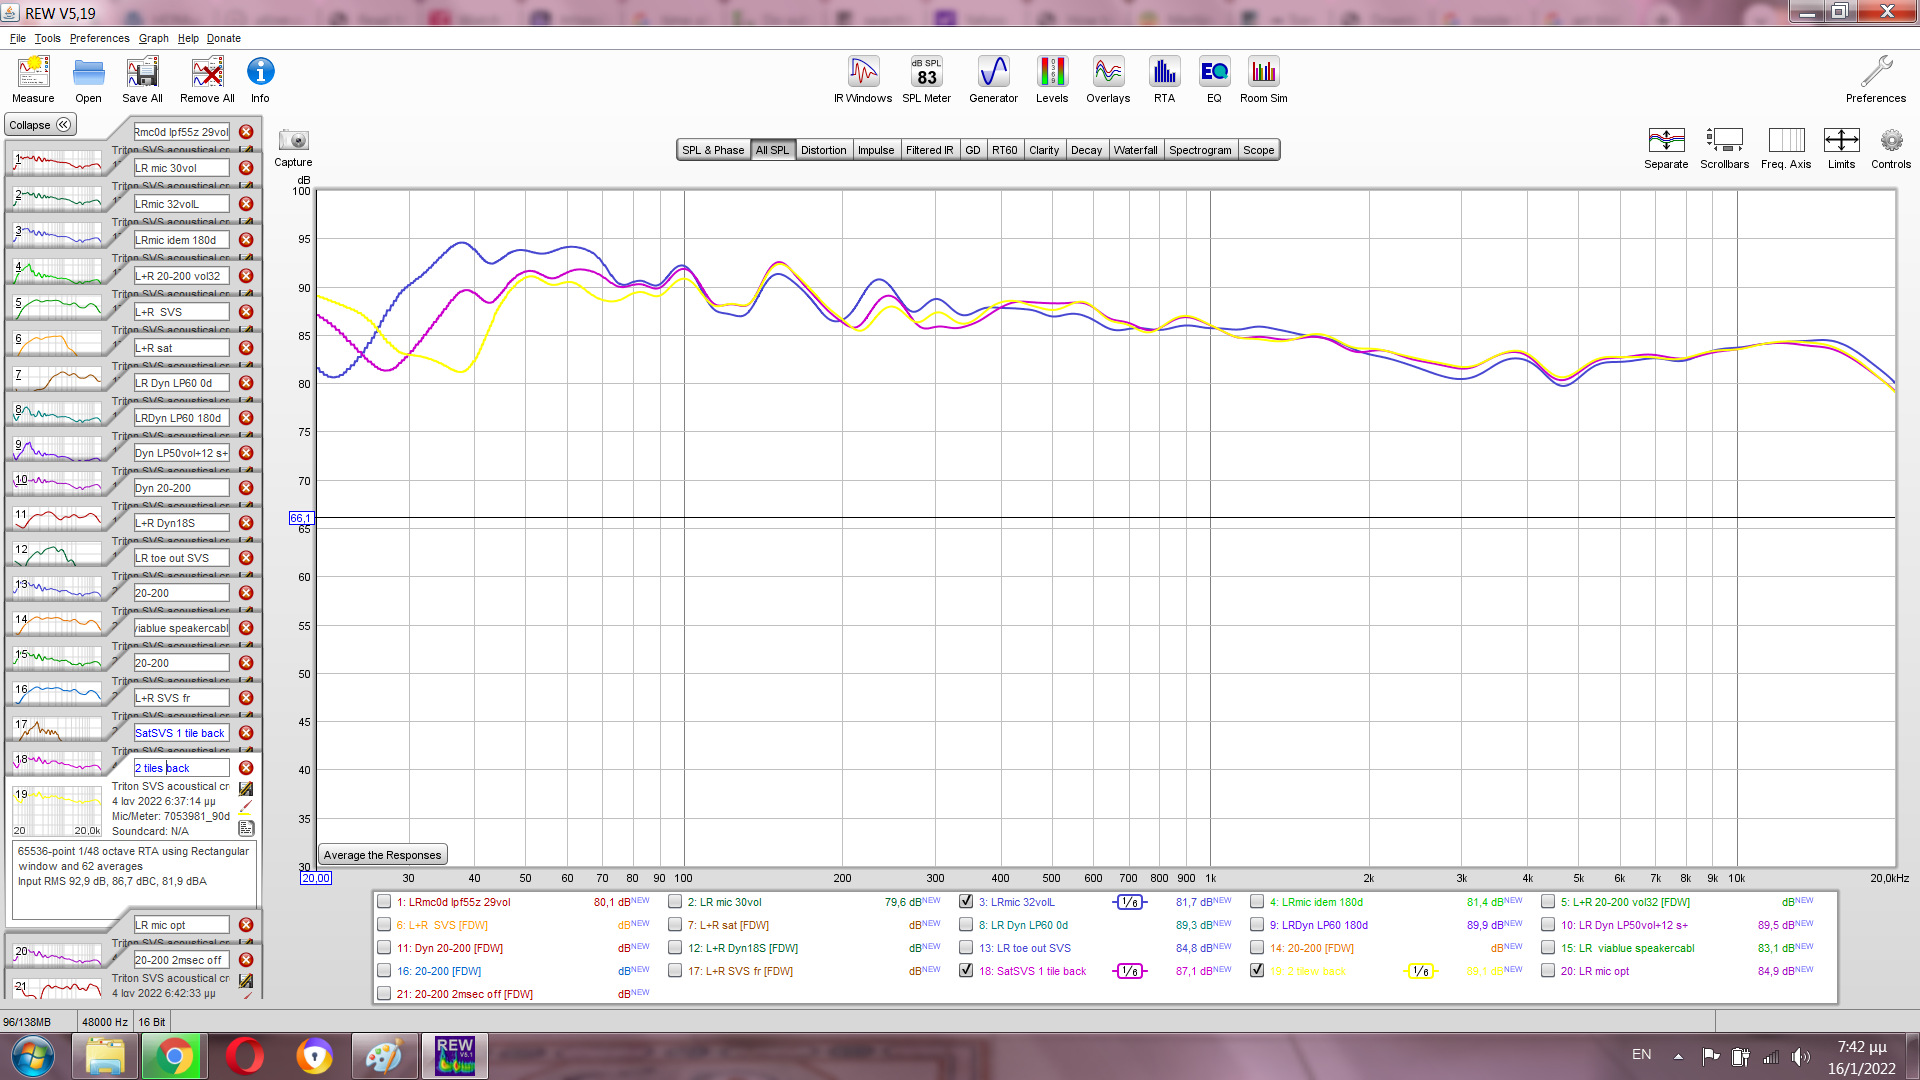Viewport: 1920px width, 1080px height.
Task: Open graph Controls gear icon
Action: 1891,148
